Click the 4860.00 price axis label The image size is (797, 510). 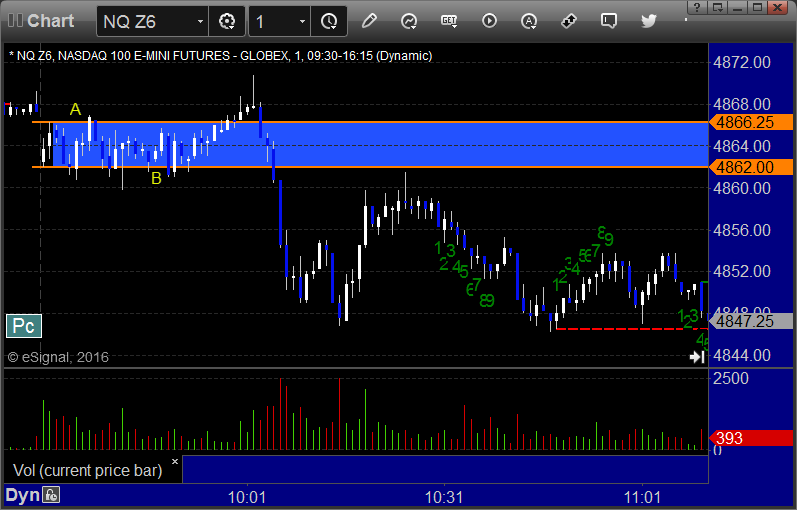click(742, 189)
